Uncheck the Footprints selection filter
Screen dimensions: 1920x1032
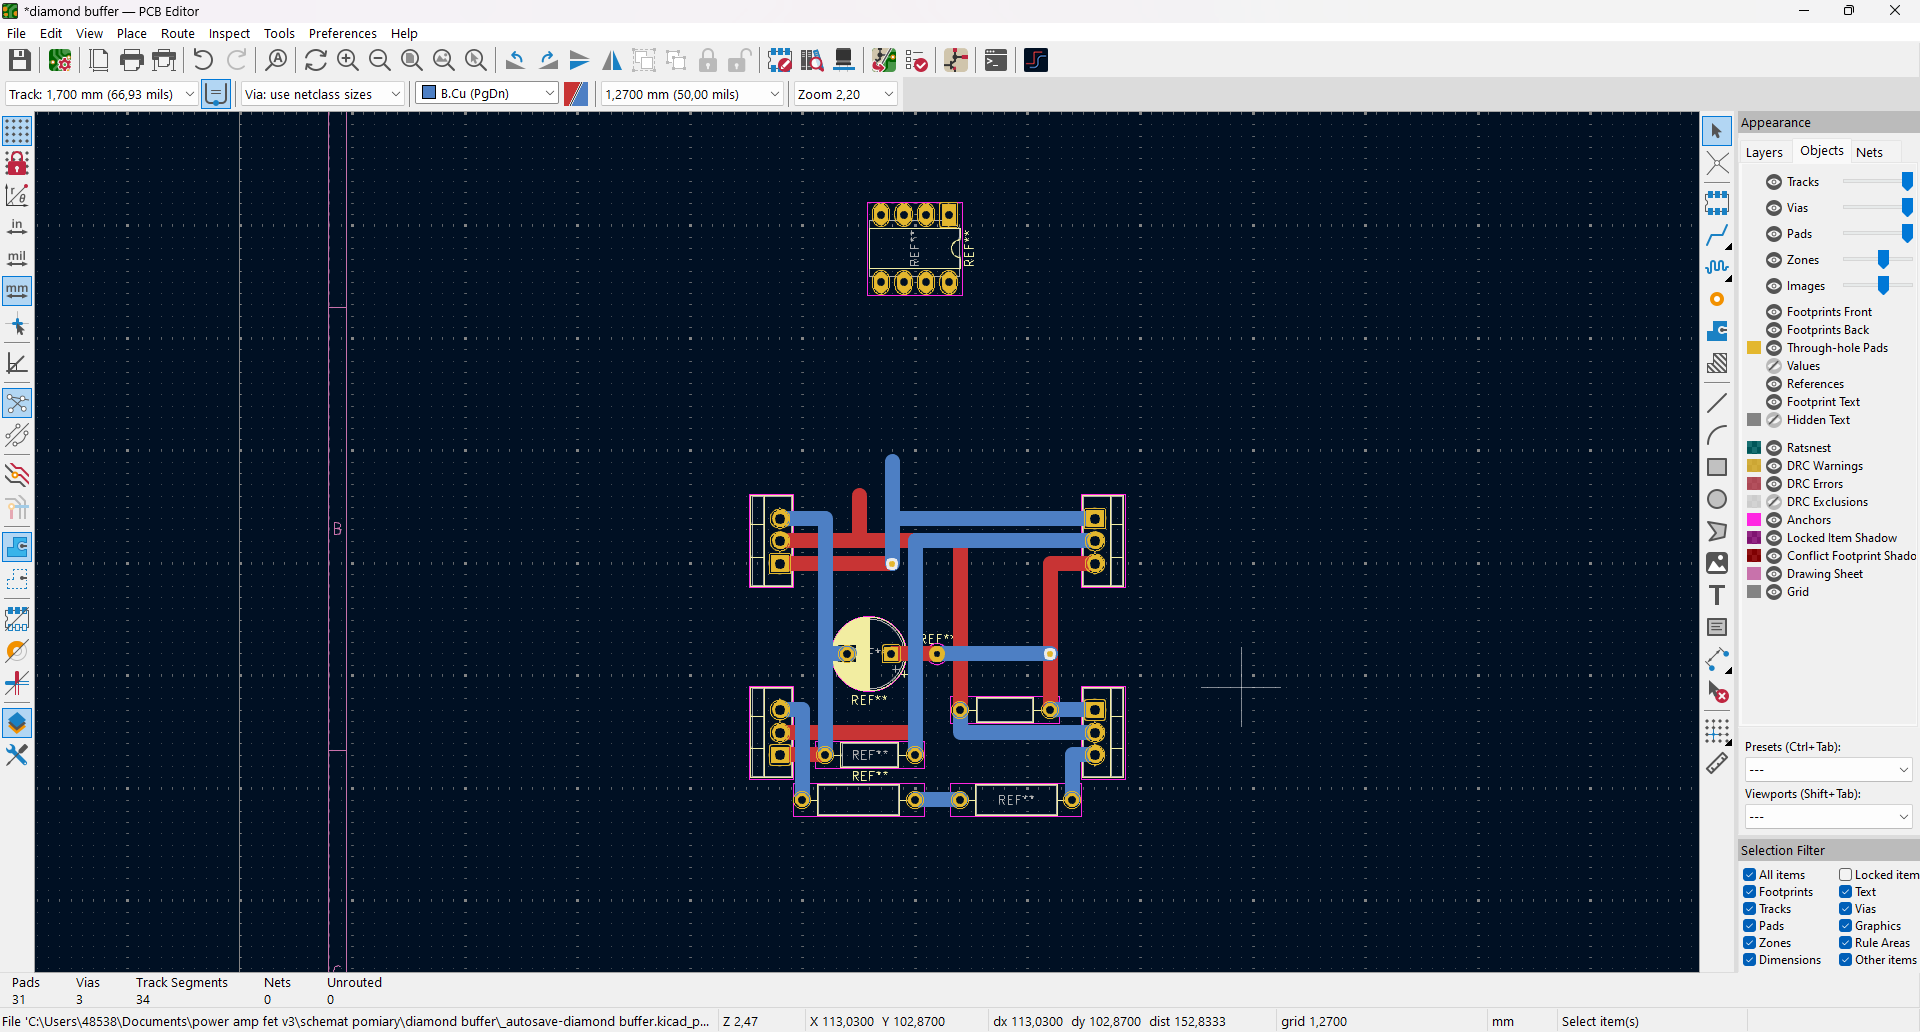point(1750,892)
